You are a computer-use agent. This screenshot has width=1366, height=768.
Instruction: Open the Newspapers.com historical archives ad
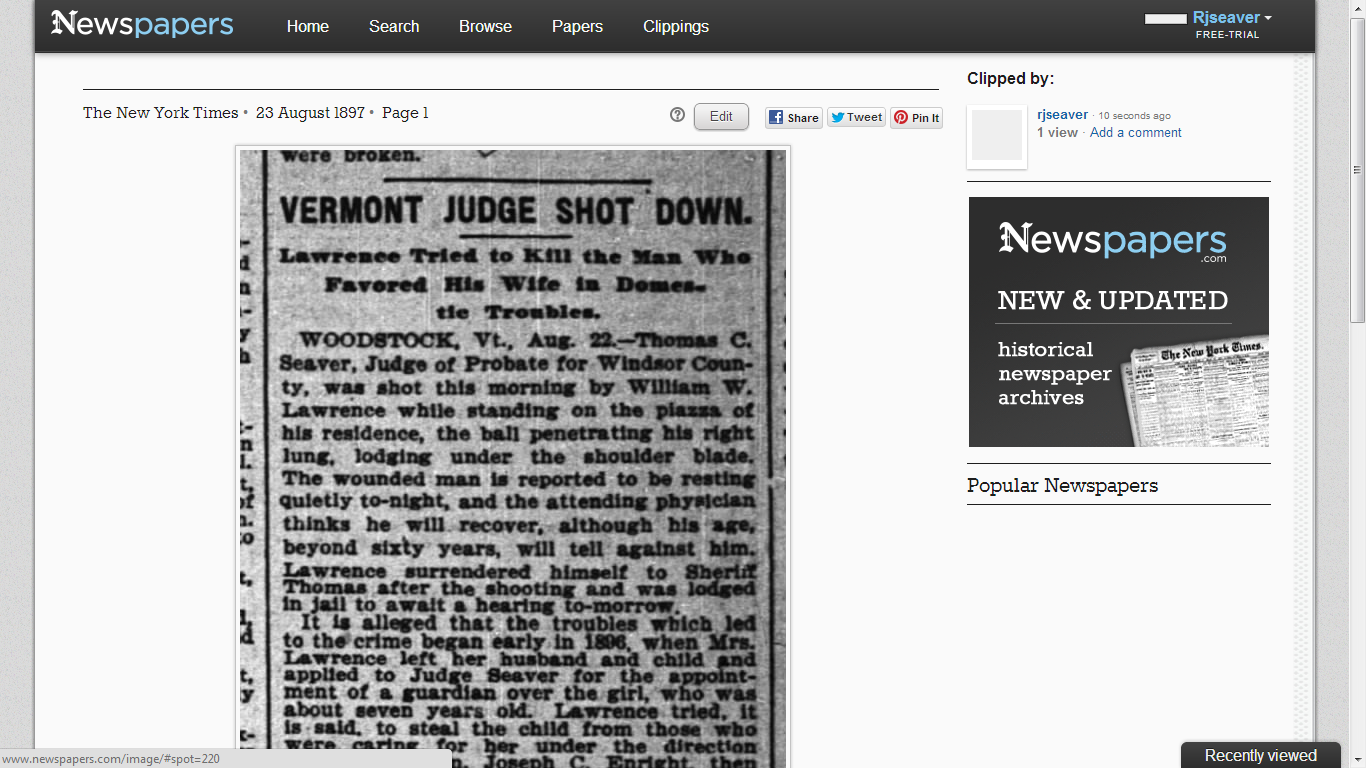pyautogui.click(x=1119, y=322)
